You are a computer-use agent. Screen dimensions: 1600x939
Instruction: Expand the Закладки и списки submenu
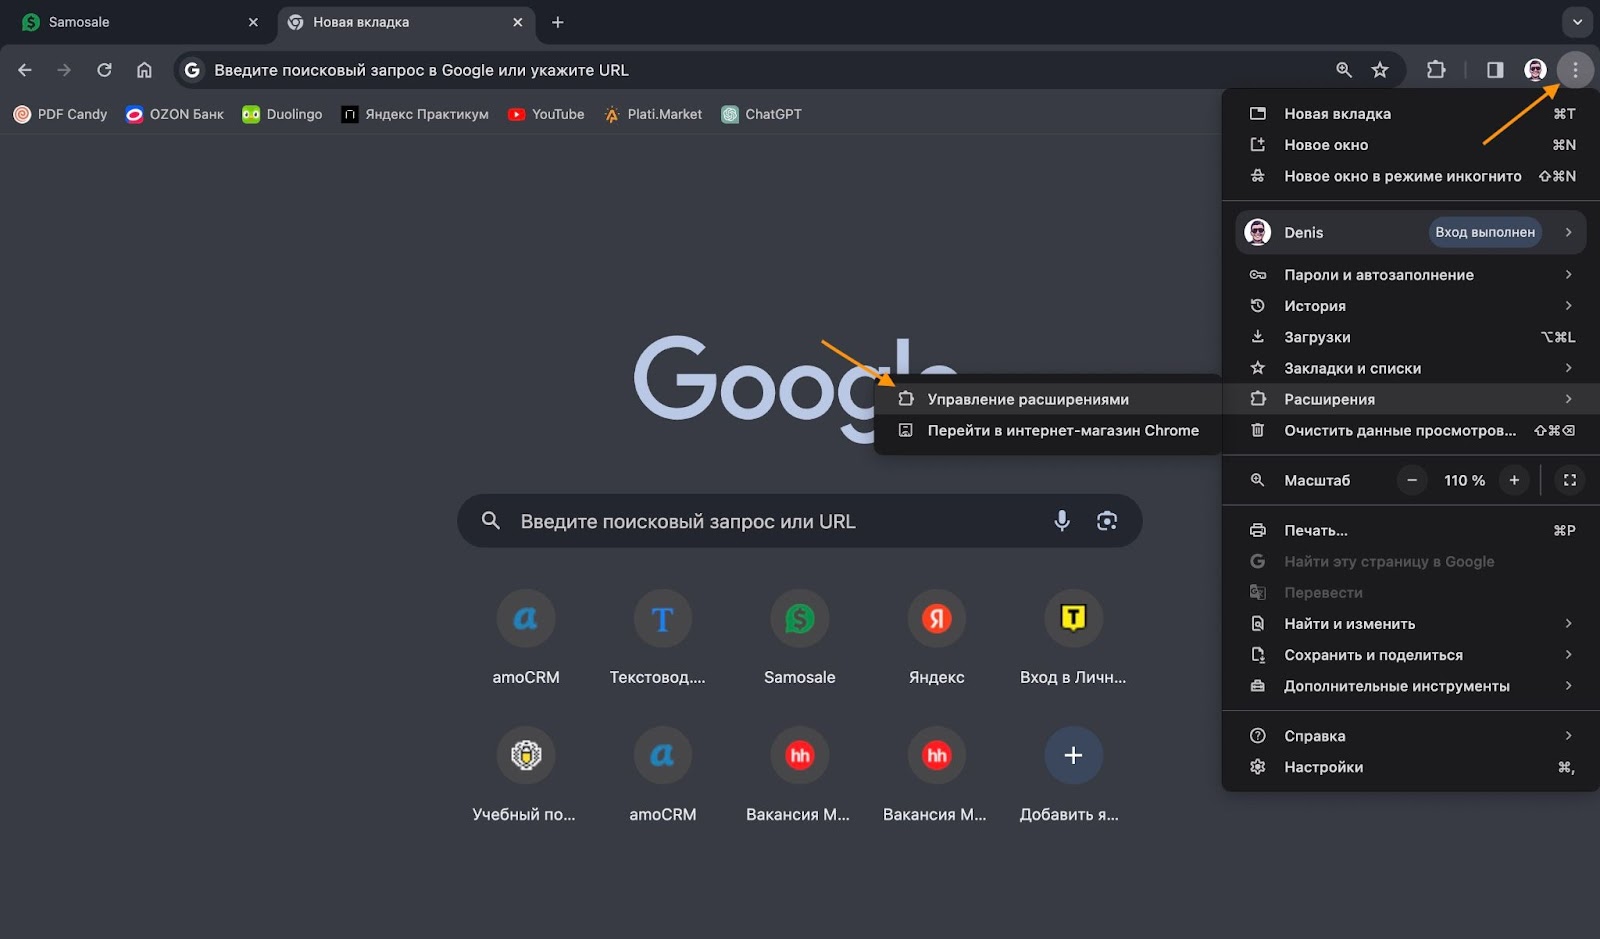point(1411,368)
